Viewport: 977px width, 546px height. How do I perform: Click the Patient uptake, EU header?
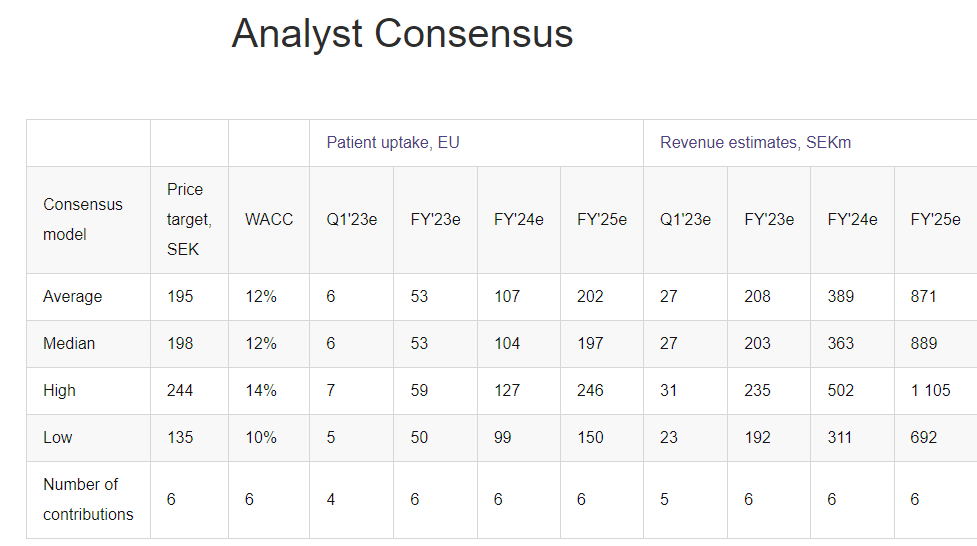[x=393, y=143]
